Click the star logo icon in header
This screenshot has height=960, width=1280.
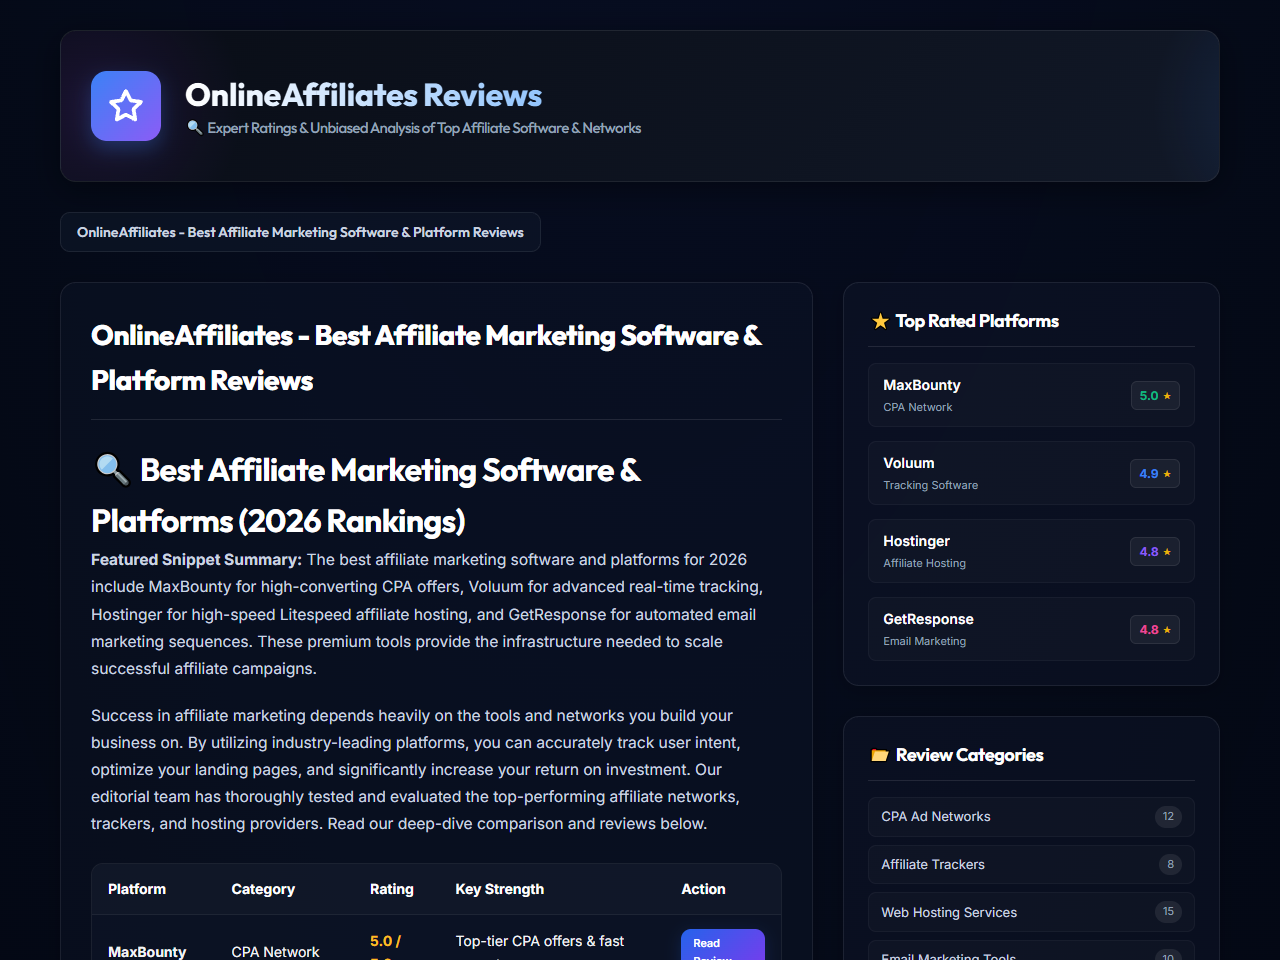click(x=126, y=106)
